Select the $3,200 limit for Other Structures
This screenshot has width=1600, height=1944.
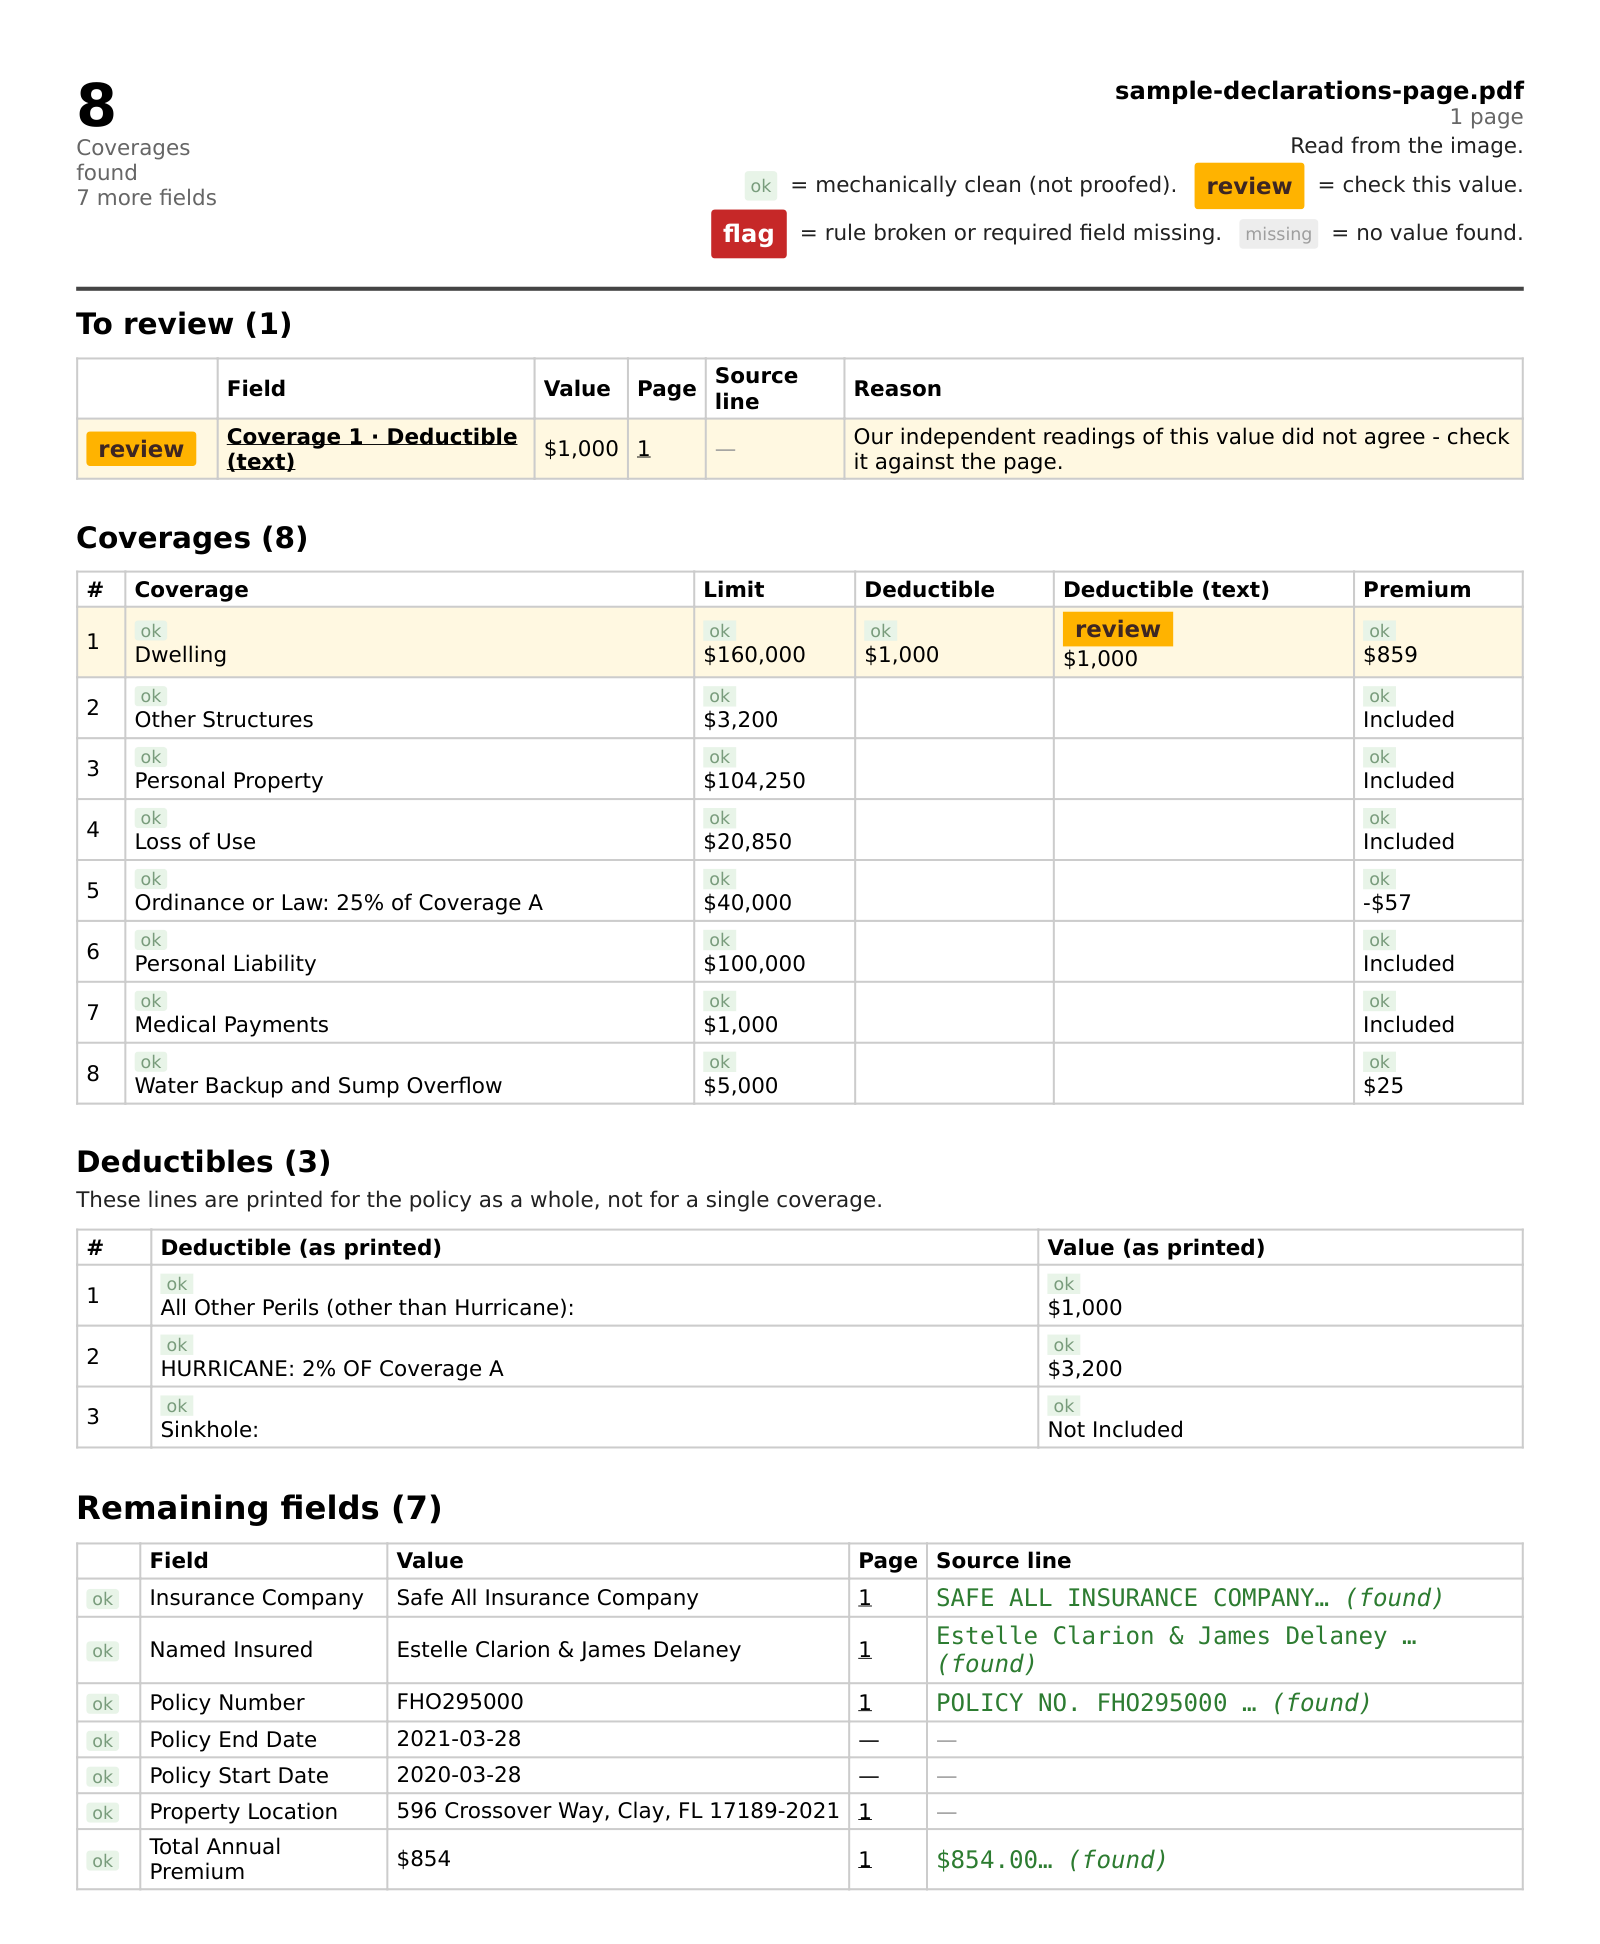(741, 720)
